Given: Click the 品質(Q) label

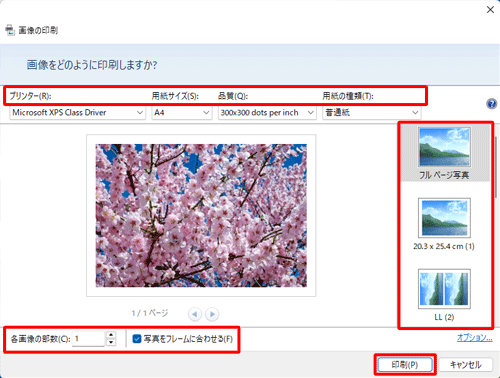Looking at the screenshot, I should click(233, 96).
